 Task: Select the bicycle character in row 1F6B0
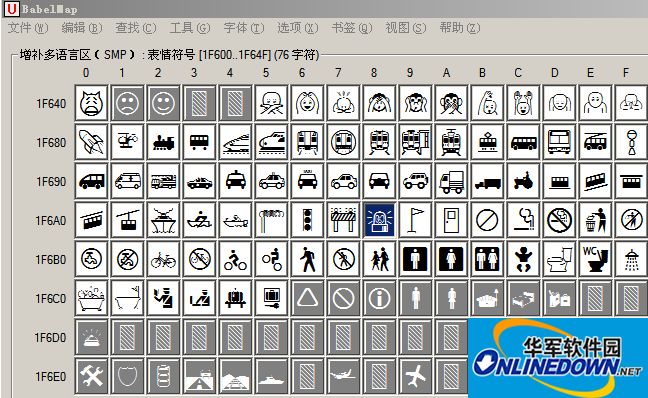pos(163,260)
